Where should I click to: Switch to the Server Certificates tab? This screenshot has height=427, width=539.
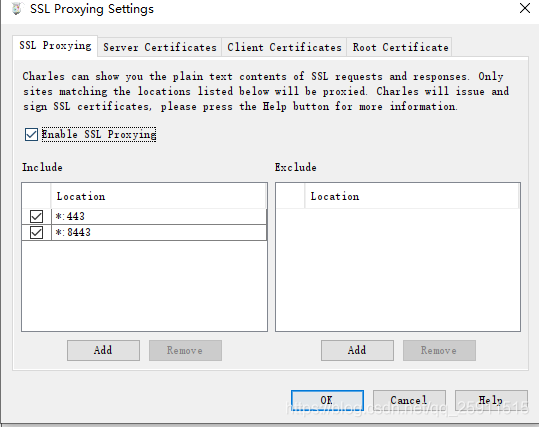160,47
